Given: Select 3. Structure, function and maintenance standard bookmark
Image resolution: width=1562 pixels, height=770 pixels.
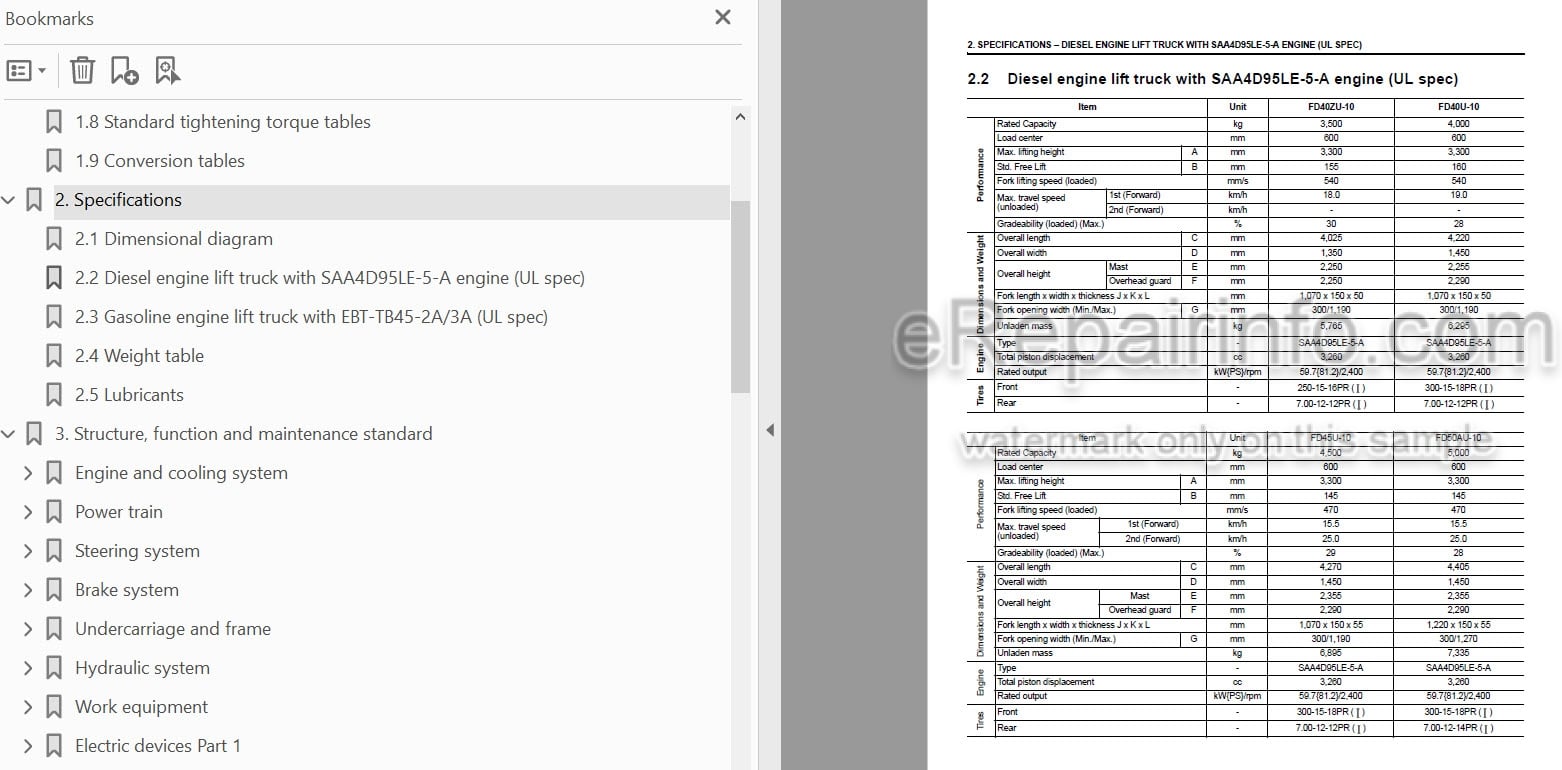Looking at the screenshot, I should pyautogui.click(x=244, y=434).
